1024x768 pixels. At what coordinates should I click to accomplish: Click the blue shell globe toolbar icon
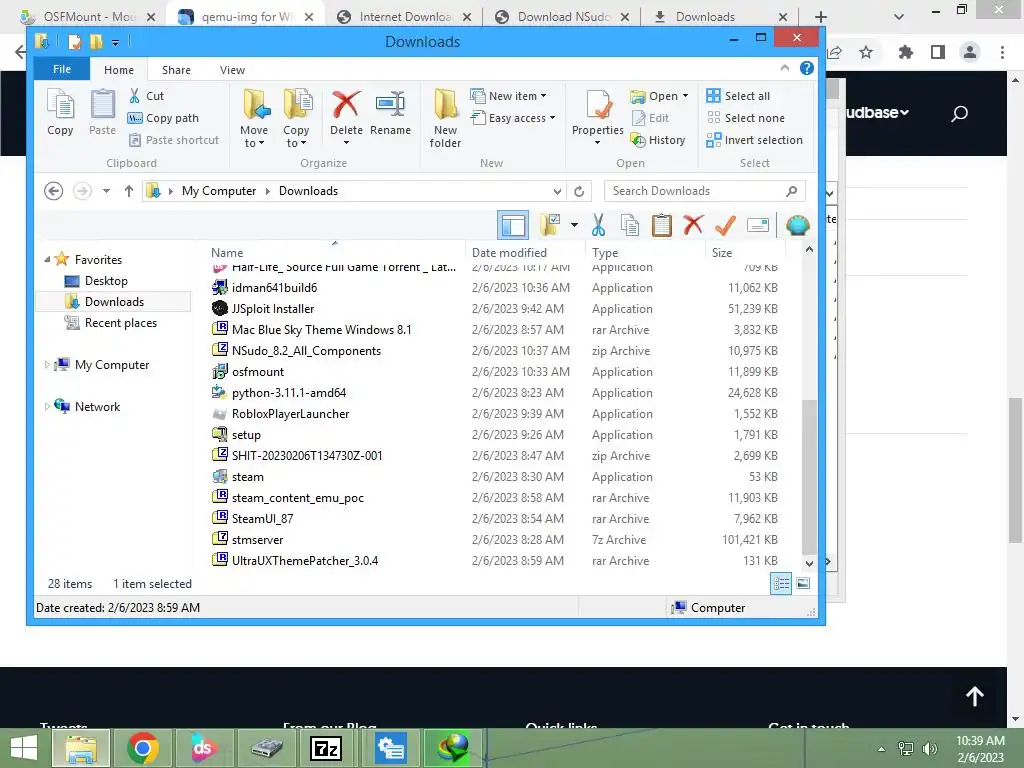click(798, 225)
